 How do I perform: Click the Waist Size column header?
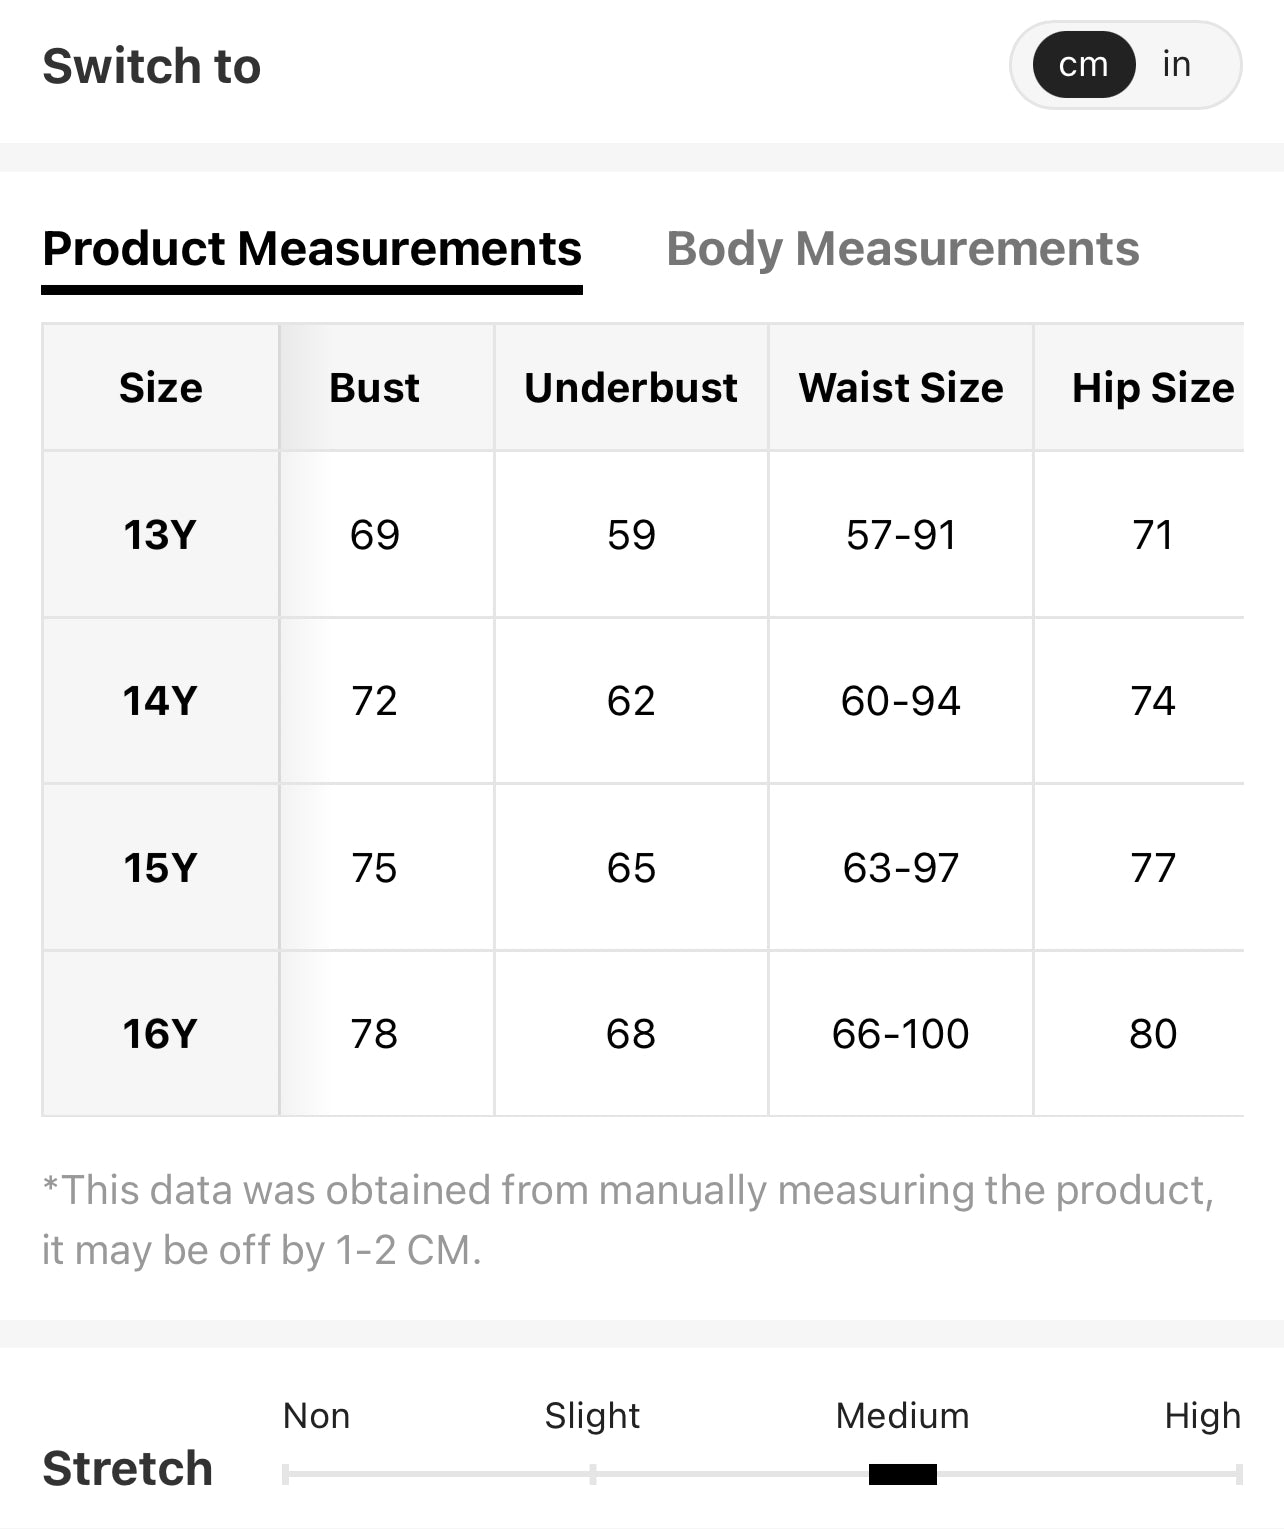900,388
